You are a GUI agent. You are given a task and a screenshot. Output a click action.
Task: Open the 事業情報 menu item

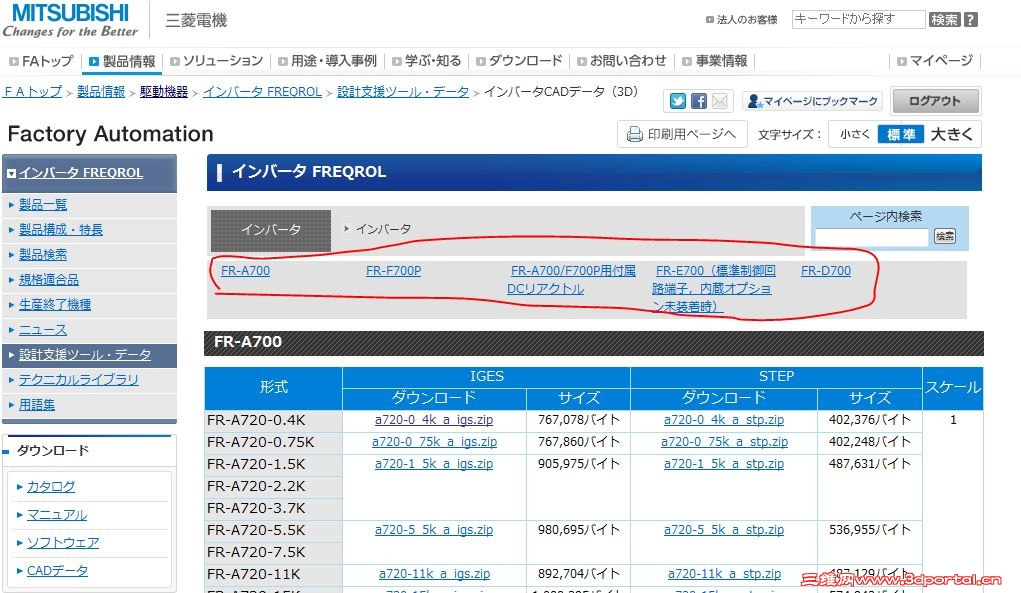click(715, 61)
